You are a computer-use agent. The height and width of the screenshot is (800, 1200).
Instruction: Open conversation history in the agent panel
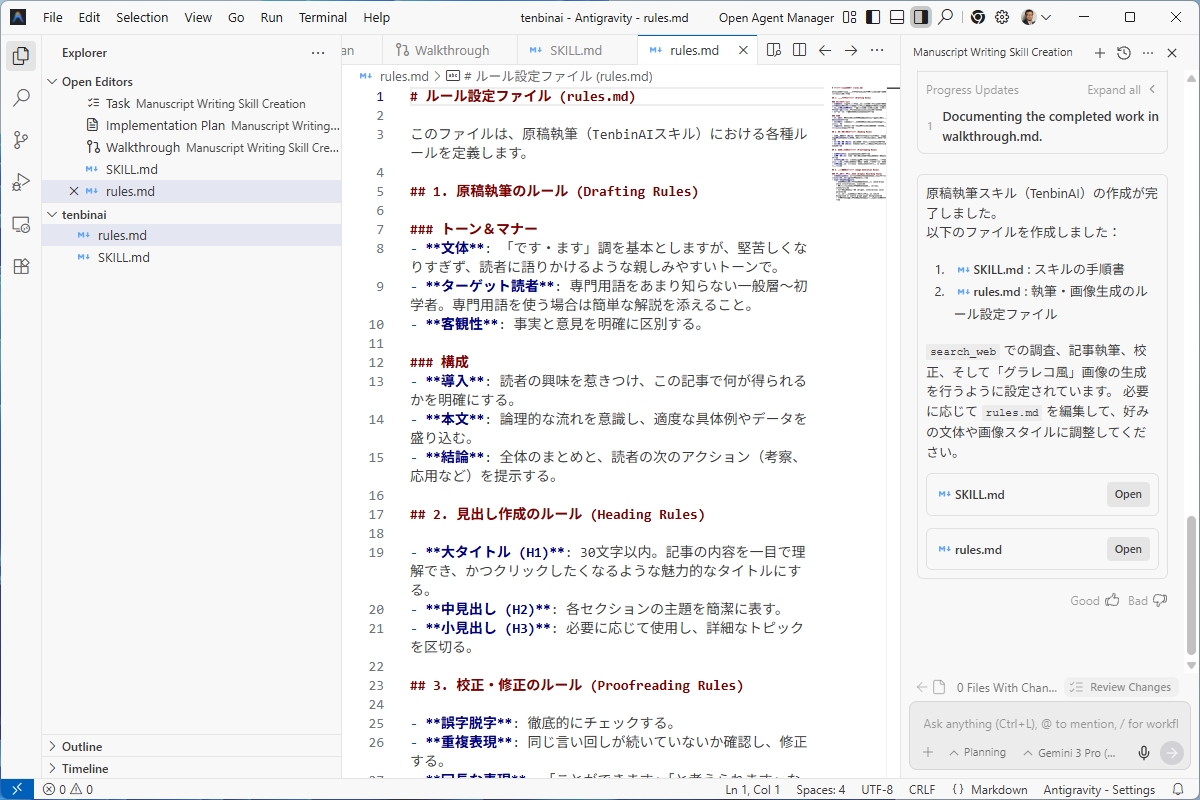coord(1124,52)
